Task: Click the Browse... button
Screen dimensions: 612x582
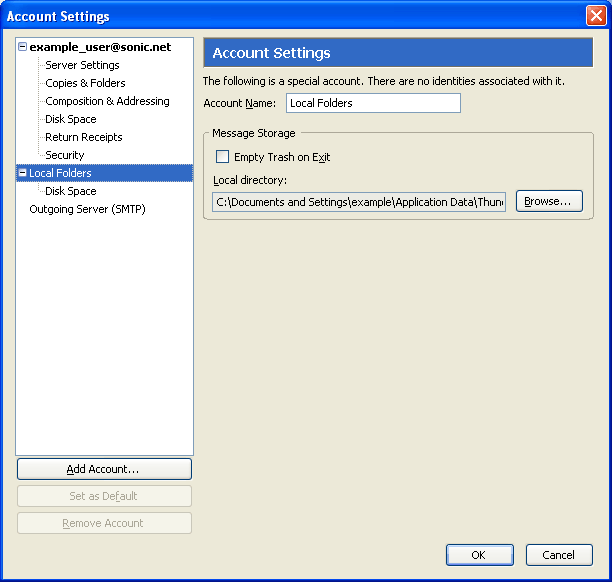Action: tap(549, 201)
